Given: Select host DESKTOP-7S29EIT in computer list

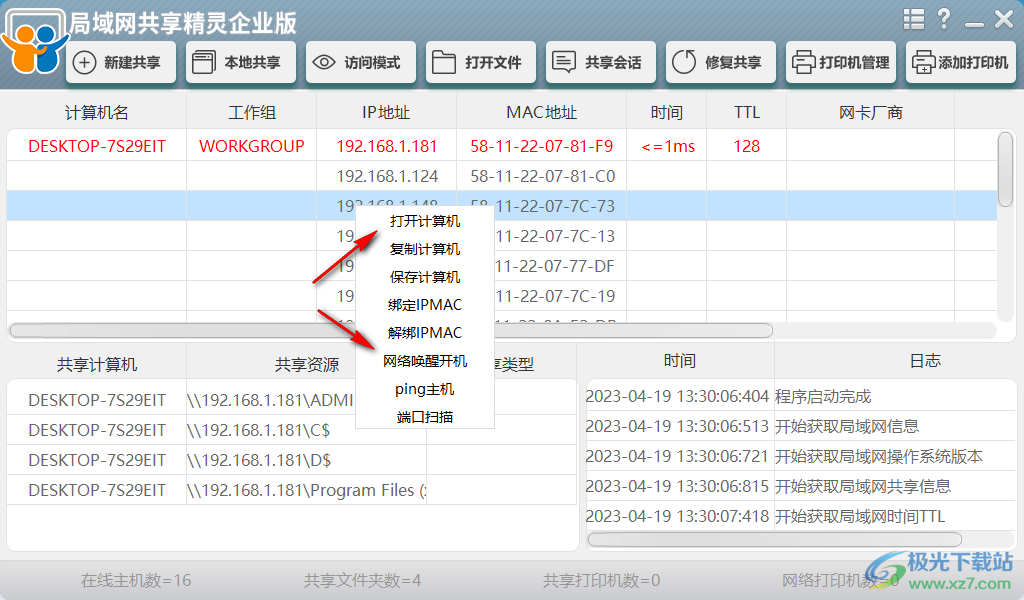Looking at the screenshot, I should 97,146.
